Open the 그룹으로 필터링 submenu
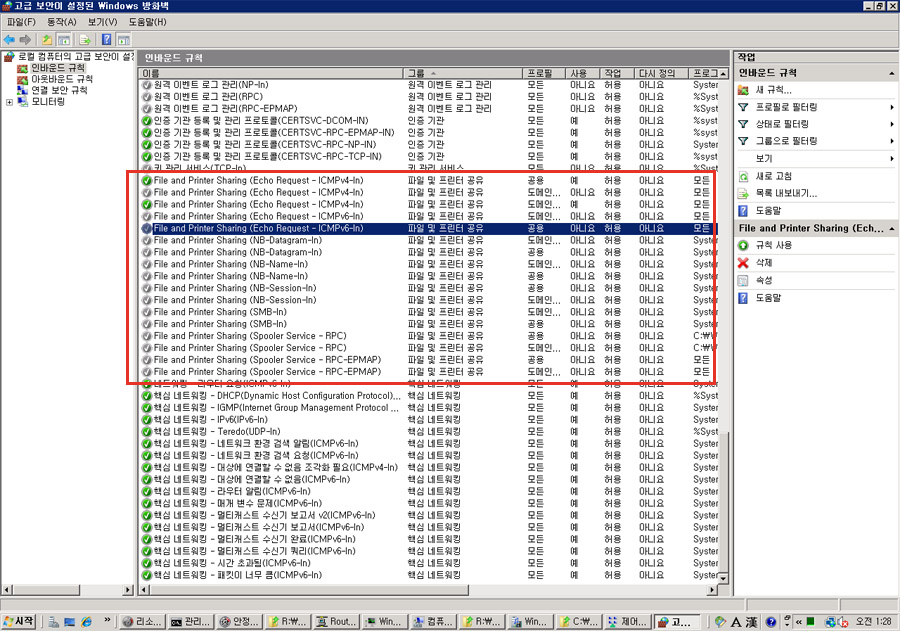 [x=786, y=141]
